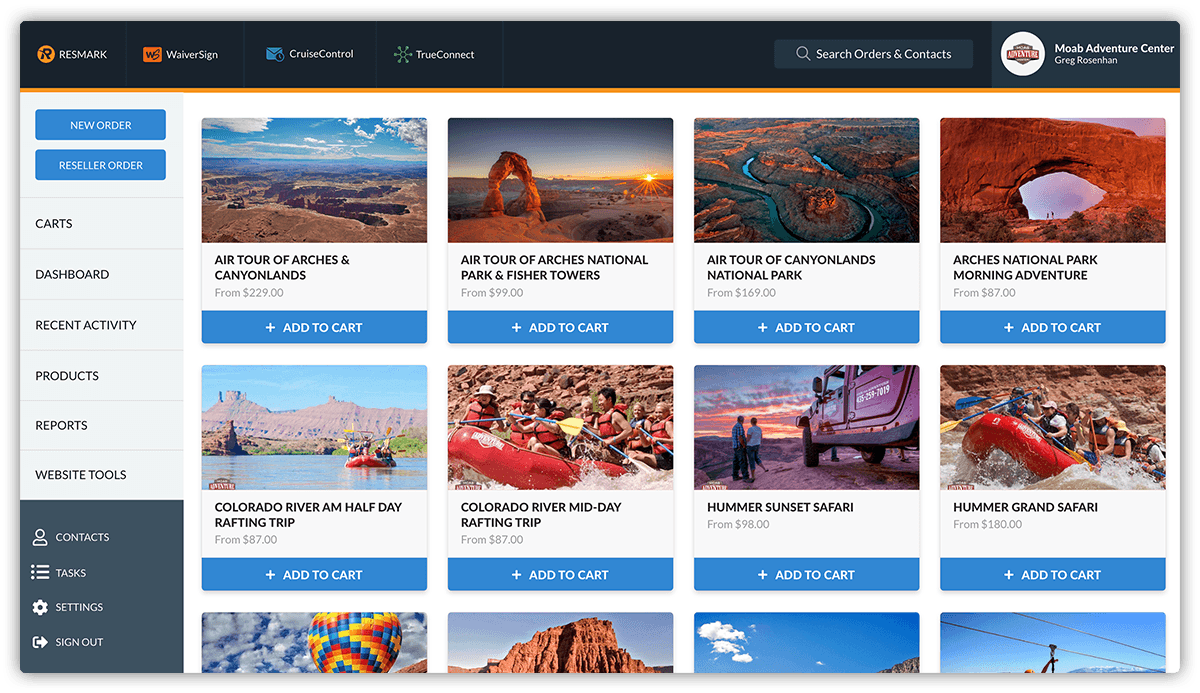Click the WaiverSign logo icon
Viewport: 1200px width, 693px height.
152,54
